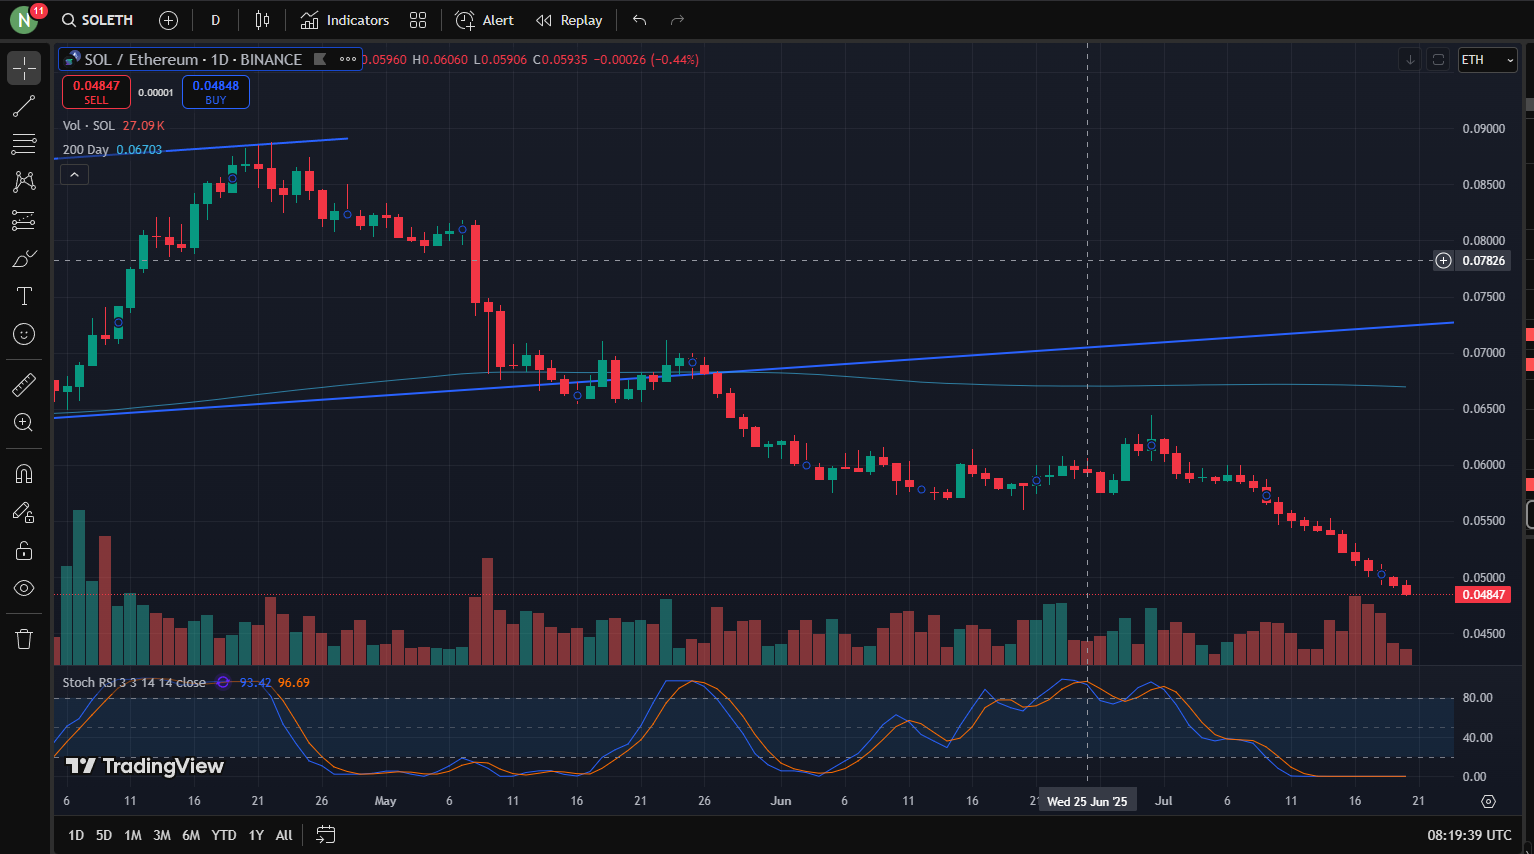Switch date range to 1D
This screenshot has height=854, width=1534.
[76, 835]
